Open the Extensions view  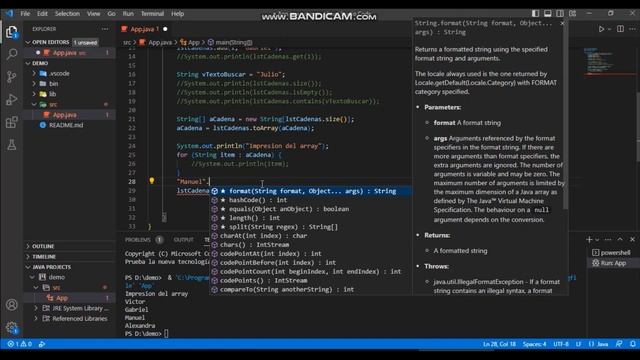tap(11, 122)
